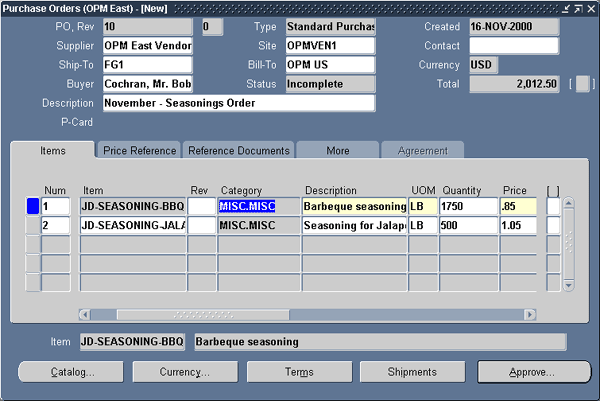Image resolution: width=600 pixels, height=401 pixels.
Task: Click the Created date 16-NOV-2000
Action: coord(514,26)
